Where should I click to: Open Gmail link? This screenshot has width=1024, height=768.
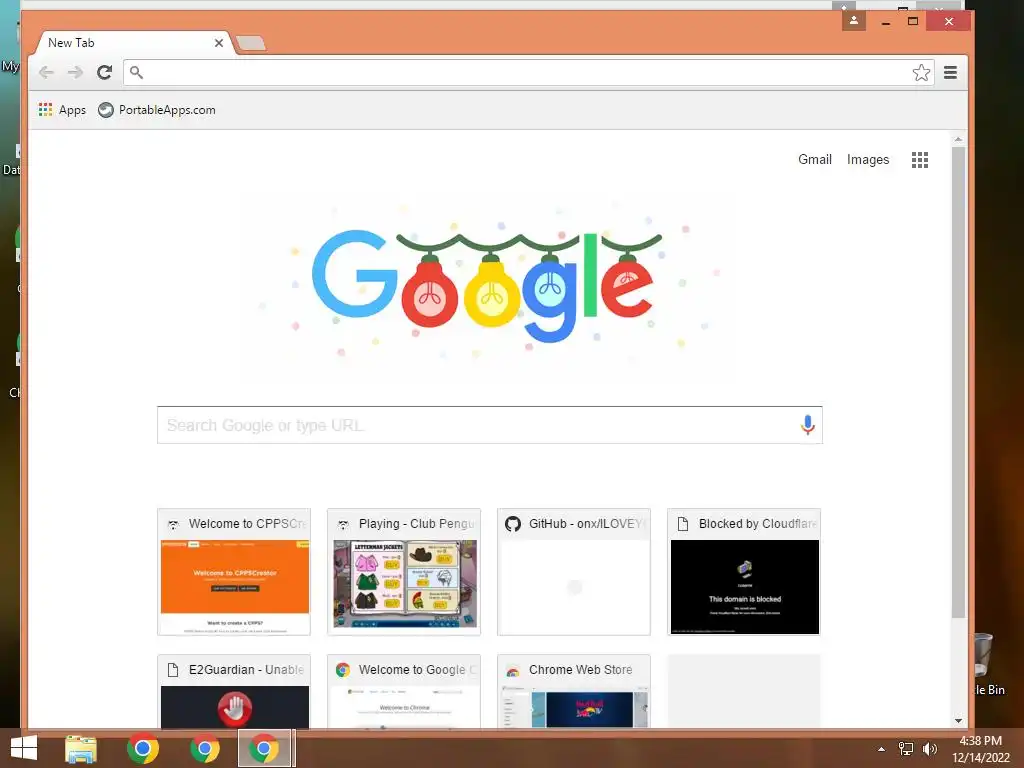814,159
